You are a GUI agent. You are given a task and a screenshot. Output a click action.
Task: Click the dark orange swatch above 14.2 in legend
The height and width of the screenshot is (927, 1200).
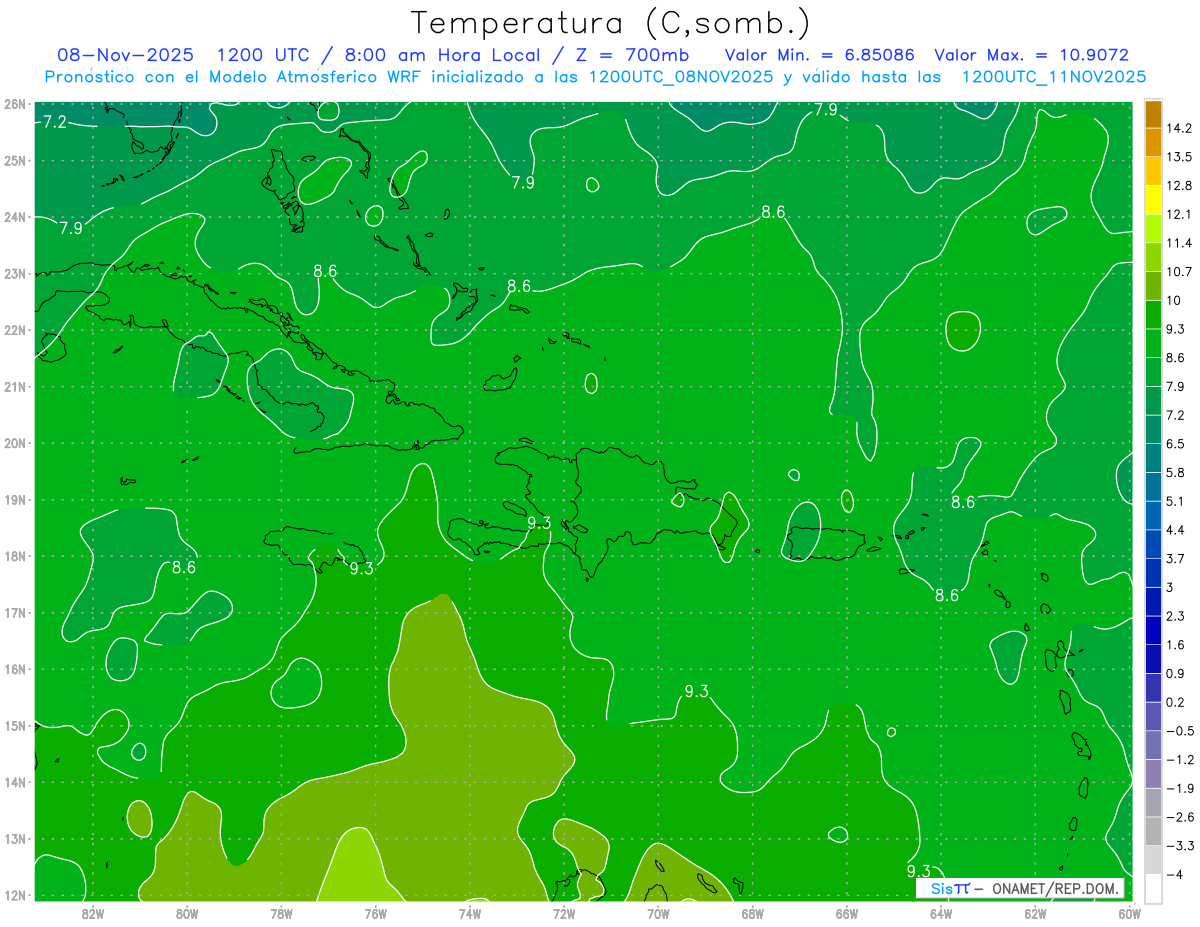(1153, 114)
